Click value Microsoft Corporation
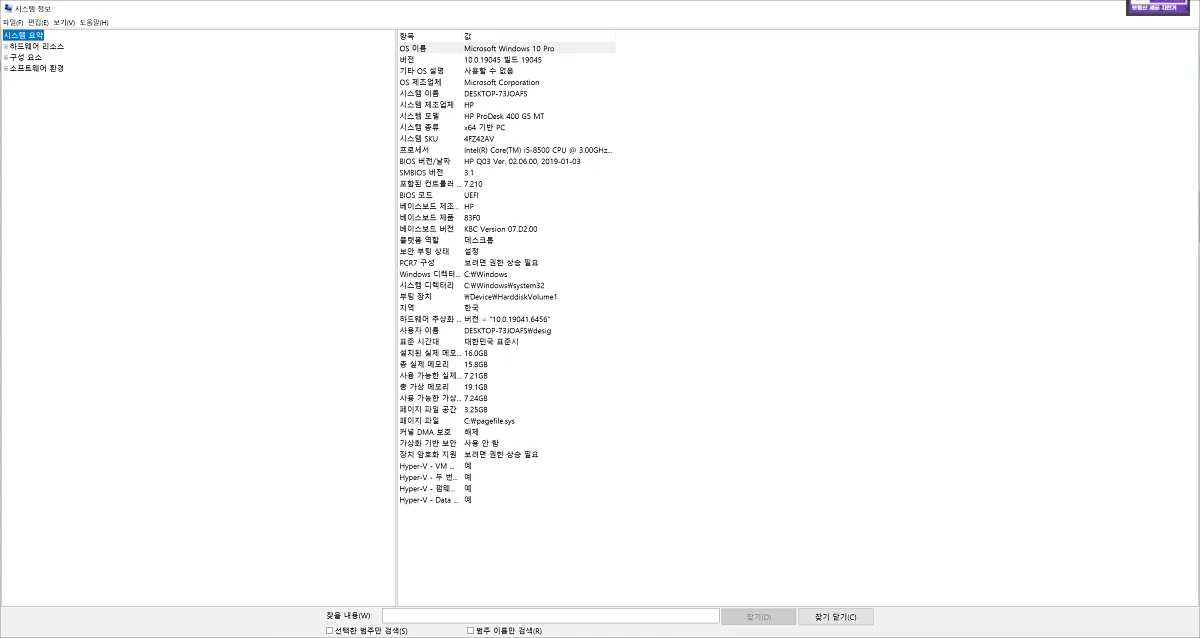 [502, 82]
